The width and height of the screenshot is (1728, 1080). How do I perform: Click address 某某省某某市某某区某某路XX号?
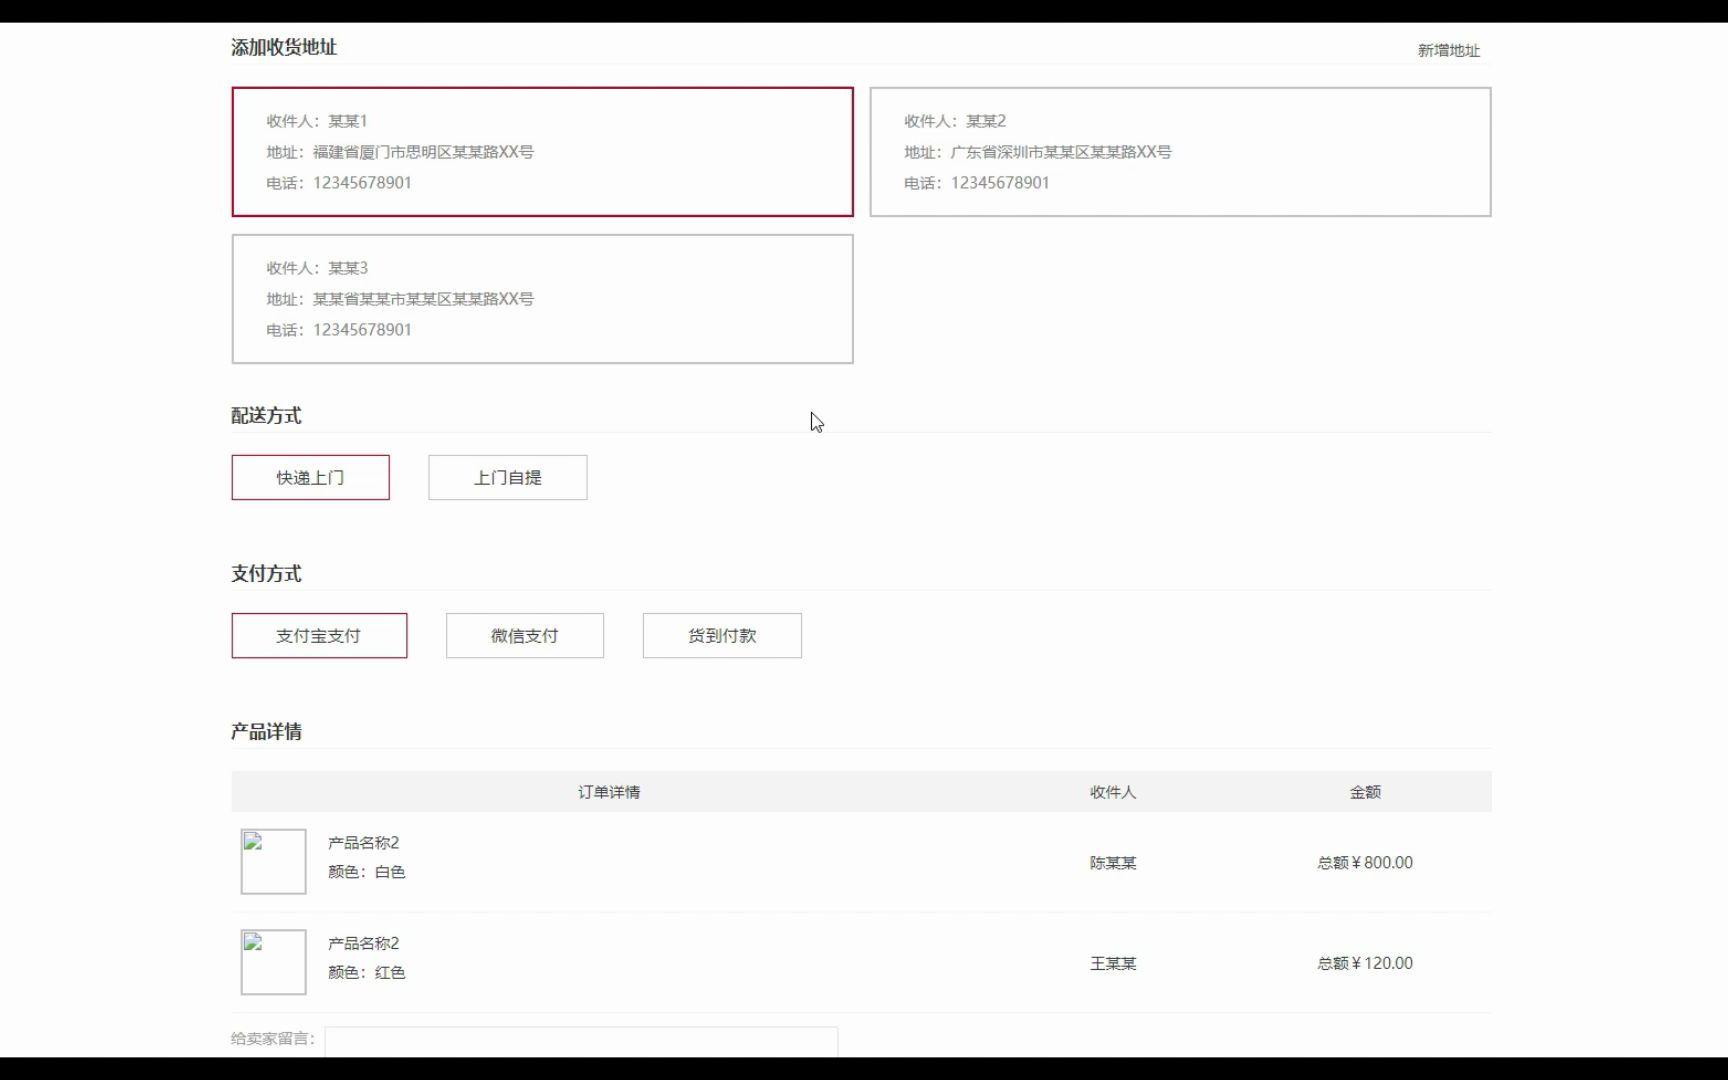click(x=423, y=299)
